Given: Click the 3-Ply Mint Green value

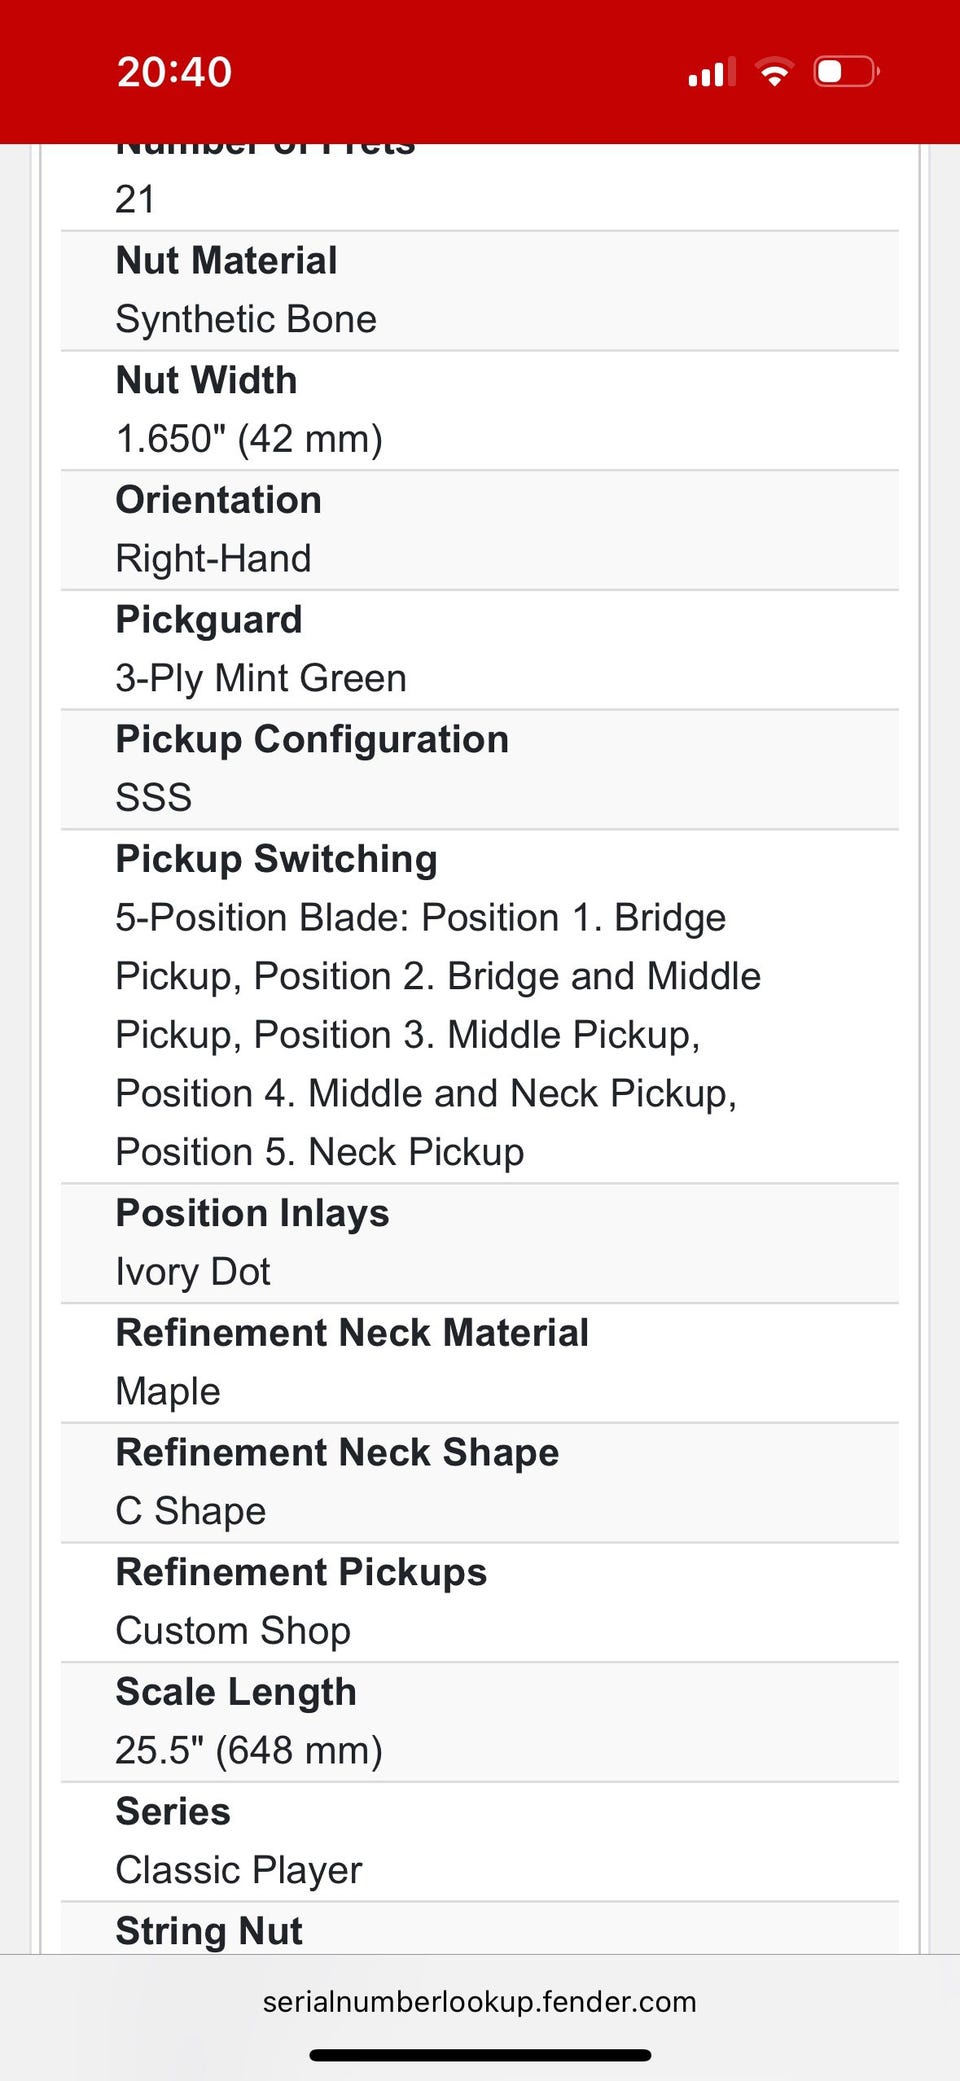Looking at the screenshot, I should (x=261, y=679).
